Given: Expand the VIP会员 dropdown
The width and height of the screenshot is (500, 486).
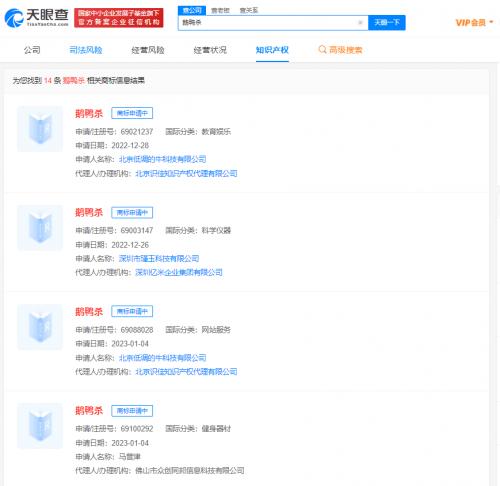Looking at the screenshot, I should (x=474, y=23).
